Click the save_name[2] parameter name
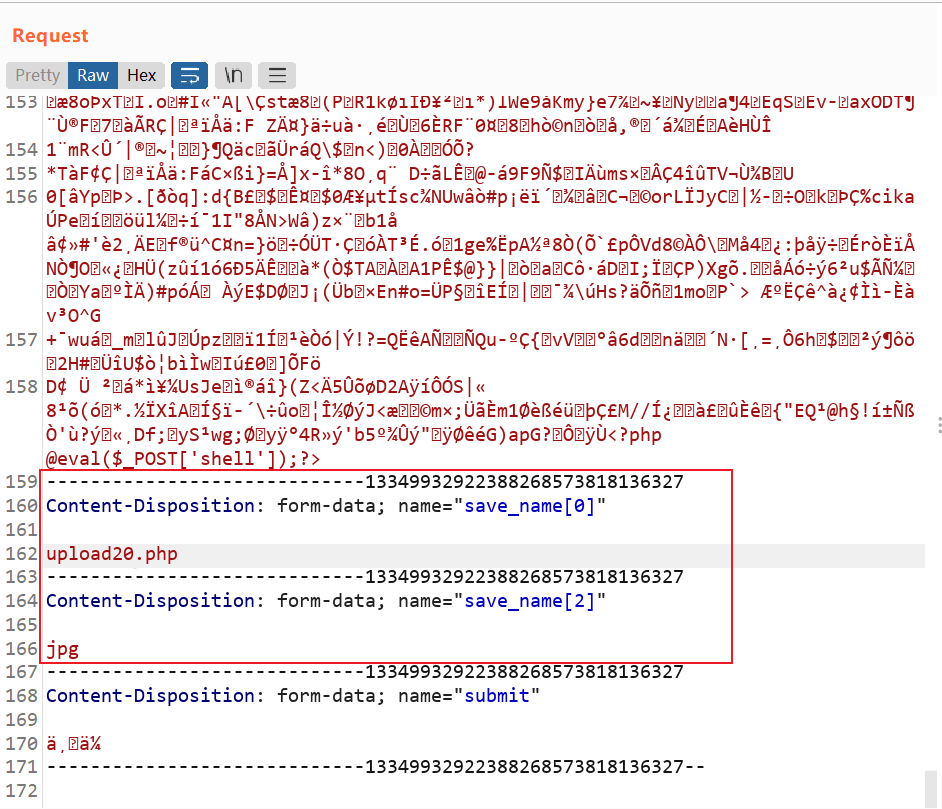 529,601
